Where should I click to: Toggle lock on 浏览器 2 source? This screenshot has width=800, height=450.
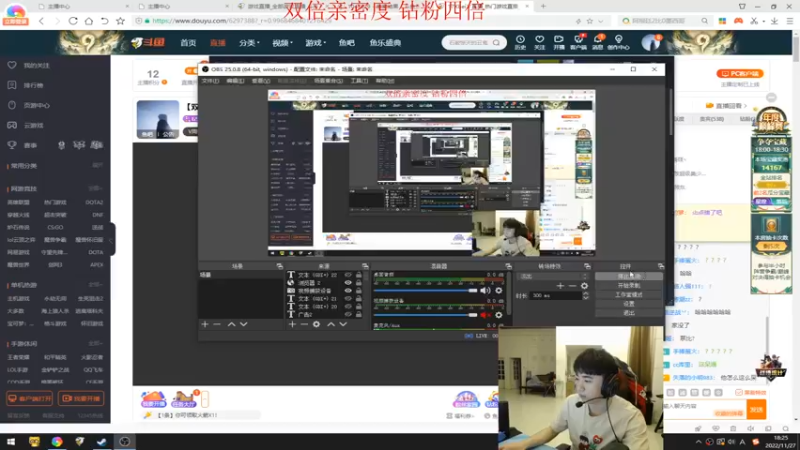pyautogui.click(x=359, y=283)
